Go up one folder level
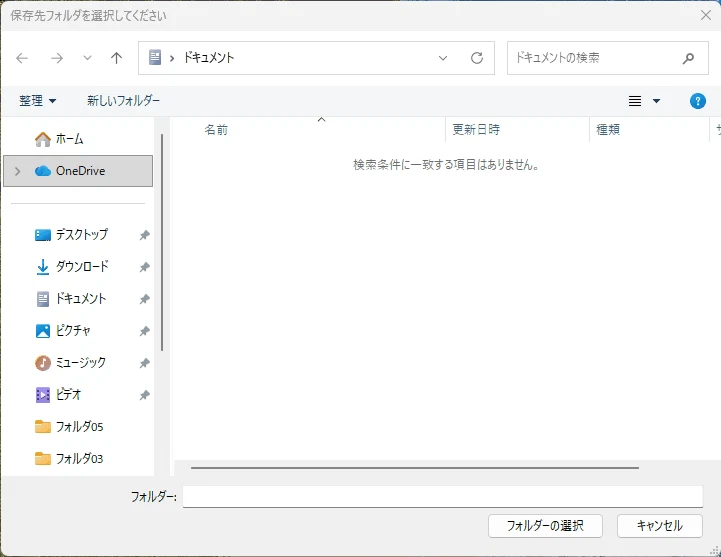The image size is (721, 557). [x=116, y=58]
